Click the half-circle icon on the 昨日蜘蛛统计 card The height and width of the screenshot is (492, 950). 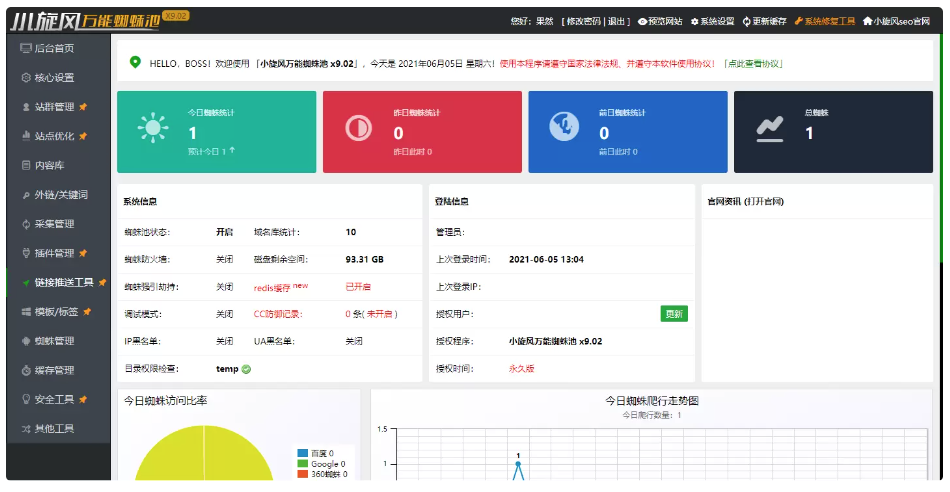click(x=359, y=128)
